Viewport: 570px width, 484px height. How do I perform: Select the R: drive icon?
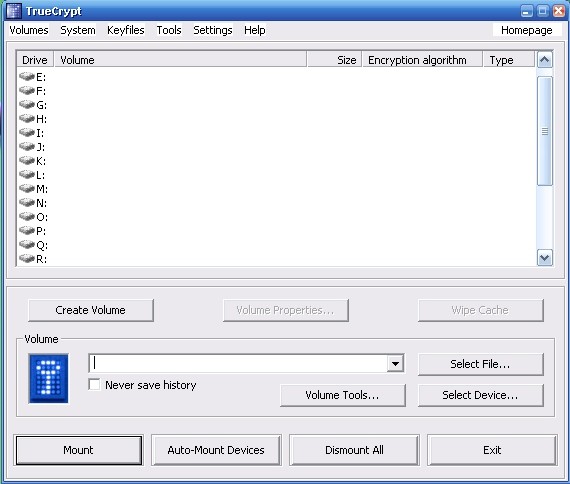tap(27, 259)
